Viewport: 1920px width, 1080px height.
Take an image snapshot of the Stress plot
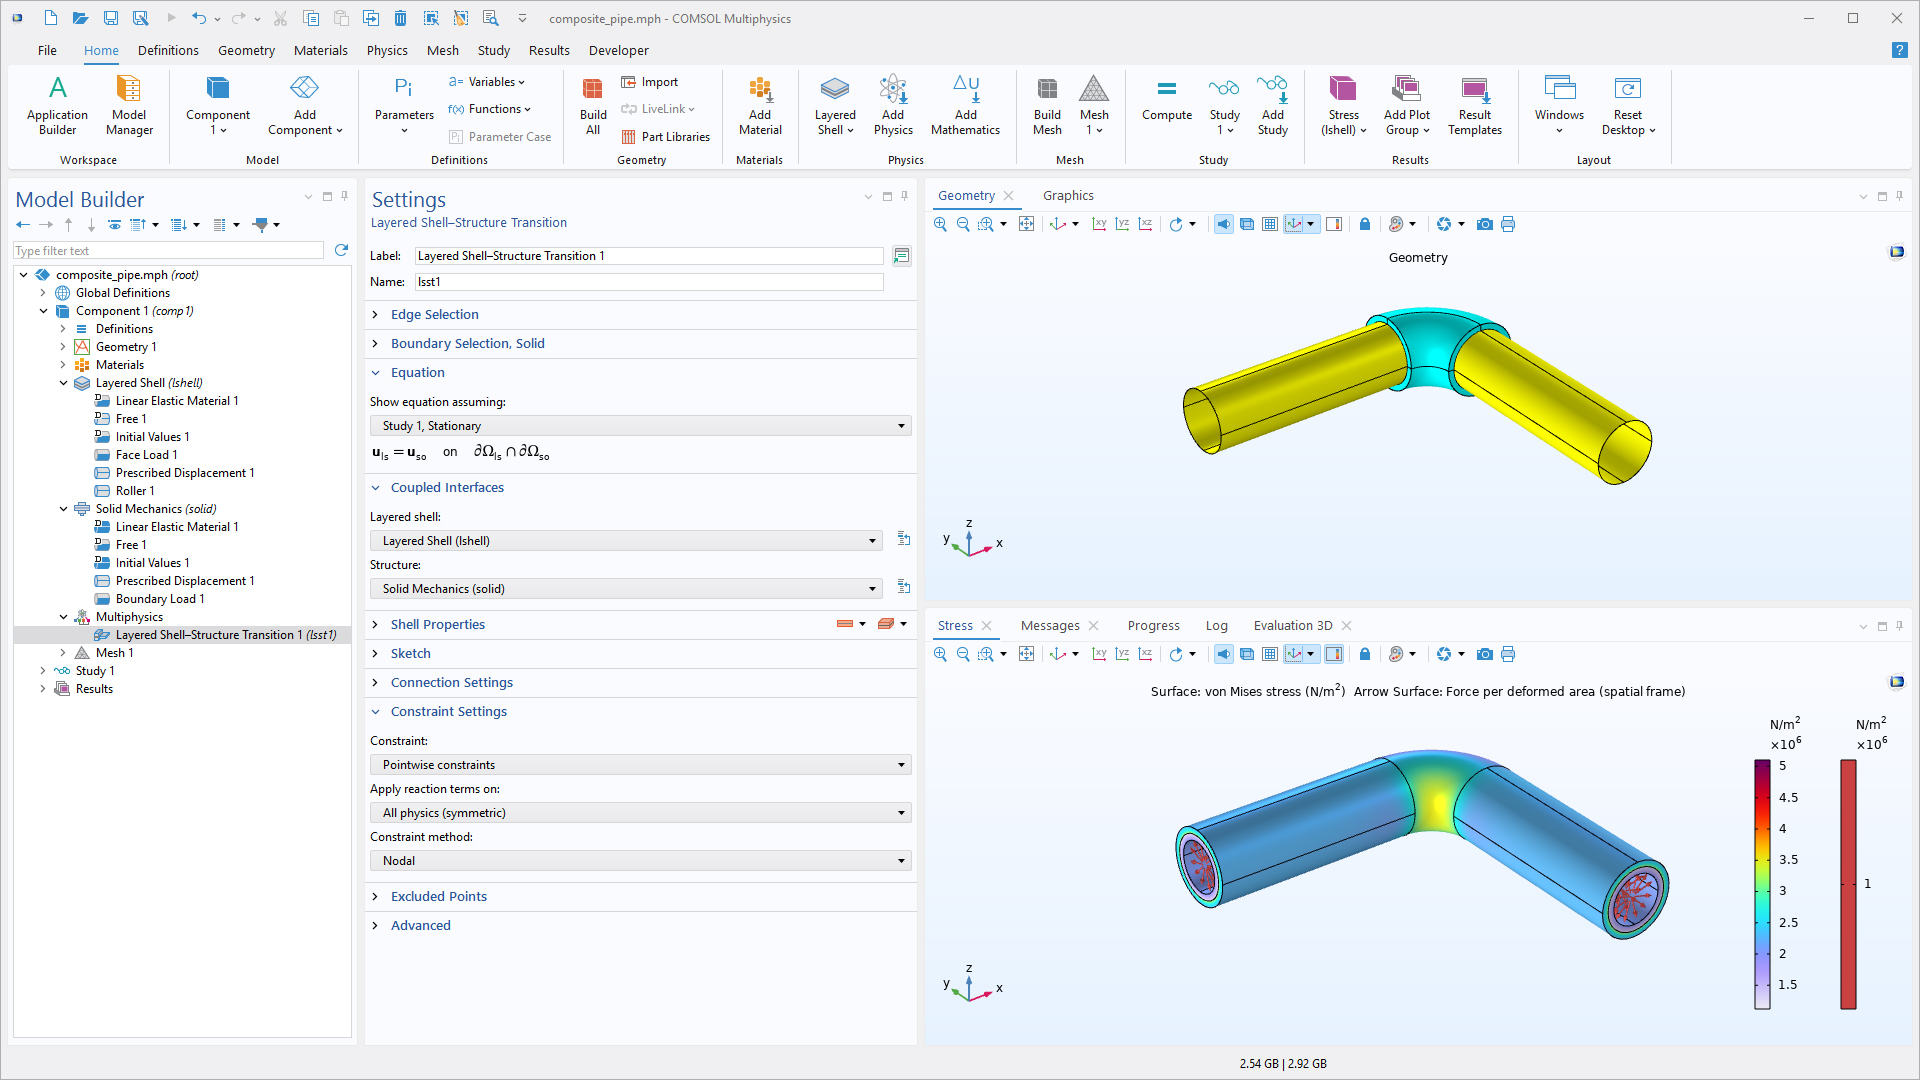click(x=1485, y=654)
